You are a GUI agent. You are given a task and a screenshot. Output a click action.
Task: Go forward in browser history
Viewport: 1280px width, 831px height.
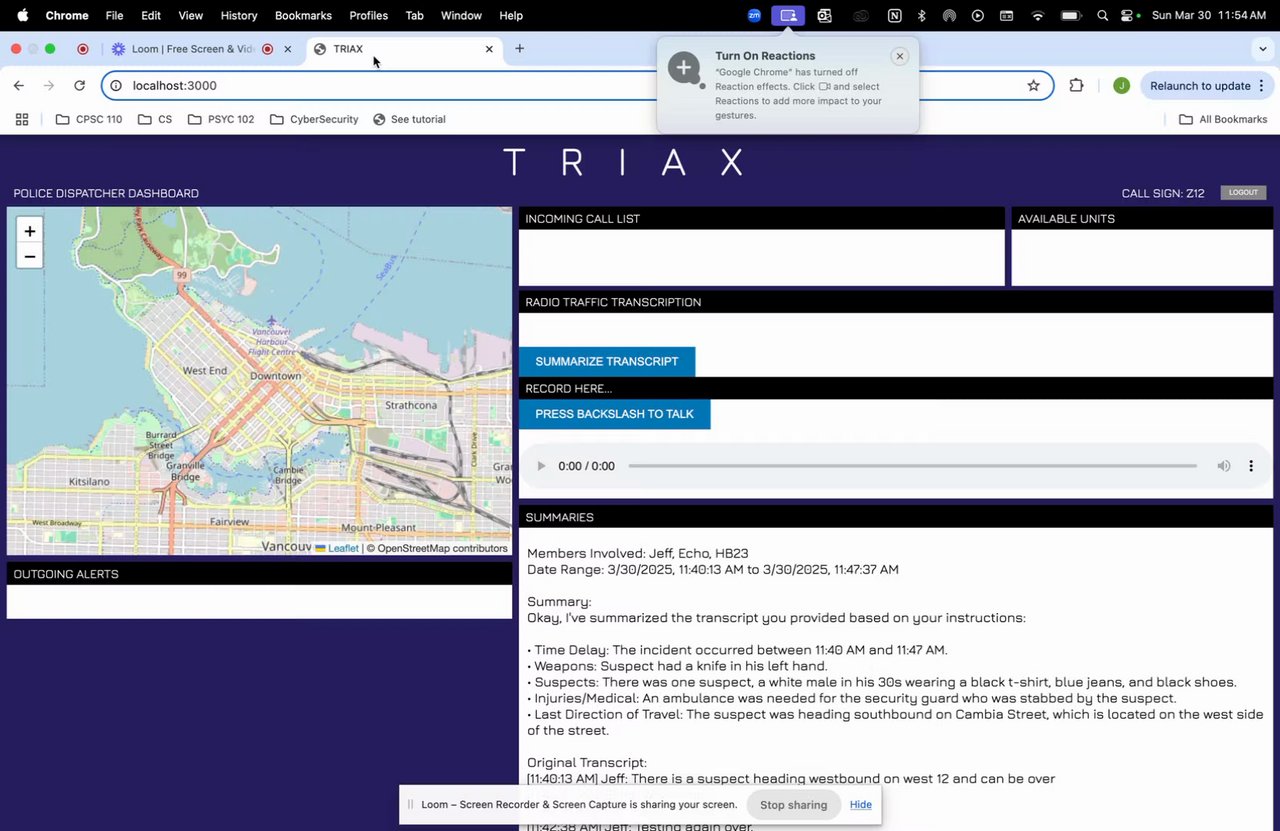coord(48,86)
